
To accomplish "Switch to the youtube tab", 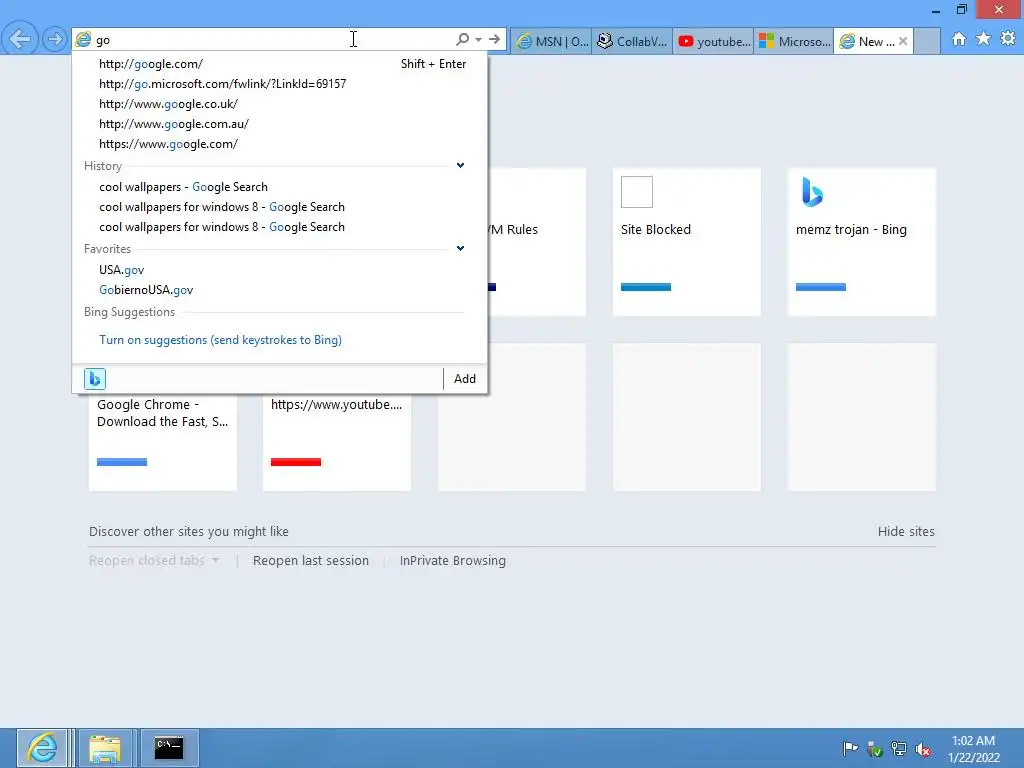I will 713,41.
